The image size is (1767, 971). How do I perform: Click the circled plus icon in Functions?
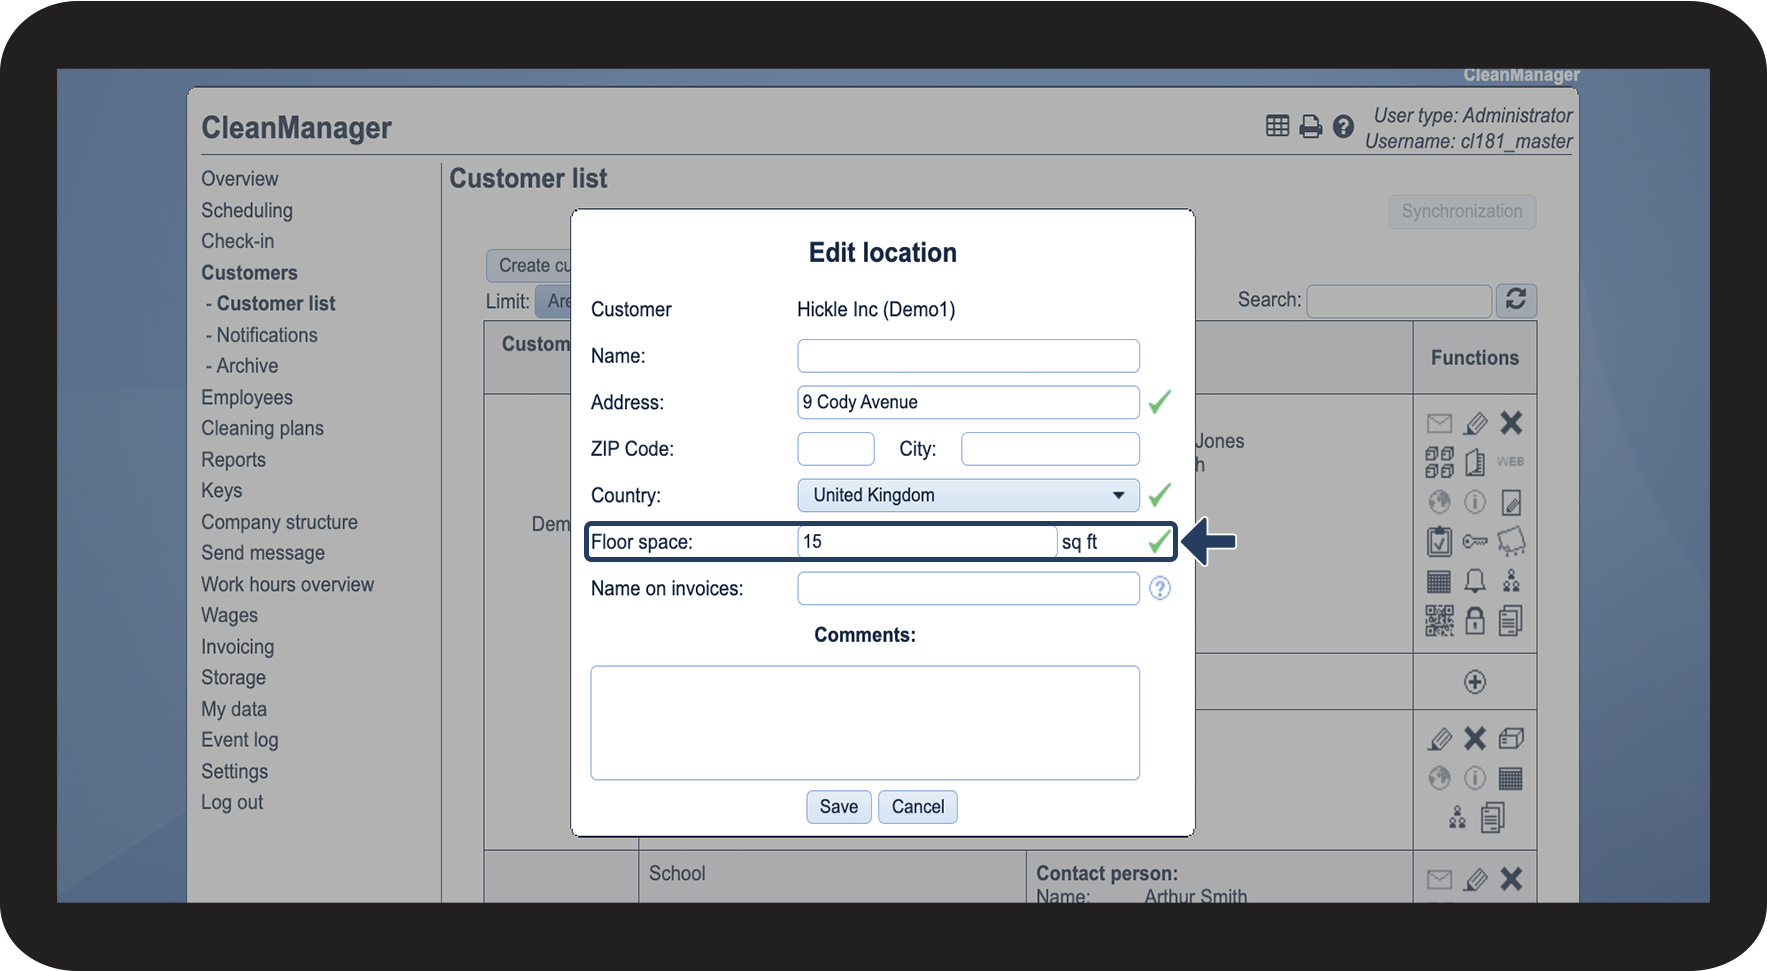pos(1475,682)
